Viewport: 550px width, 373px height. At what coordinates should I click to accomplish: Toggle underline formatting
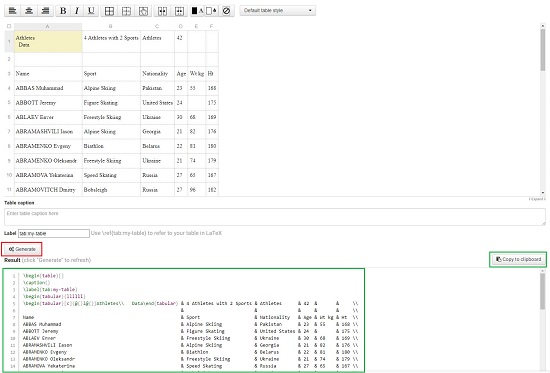(91, 11)
